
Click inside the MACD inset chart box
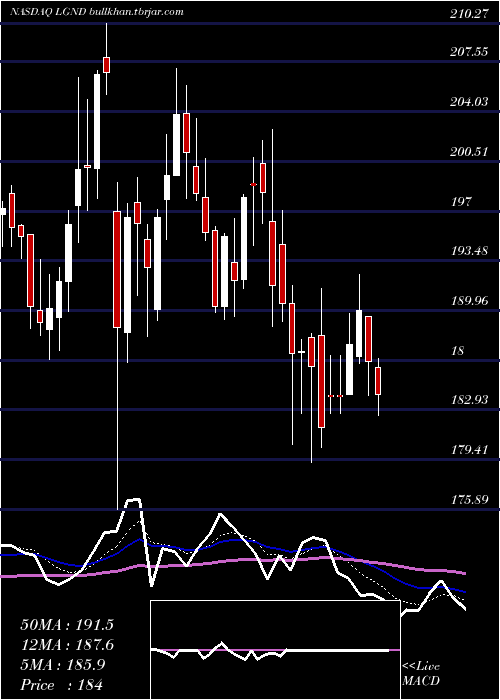tap(275, 650)
